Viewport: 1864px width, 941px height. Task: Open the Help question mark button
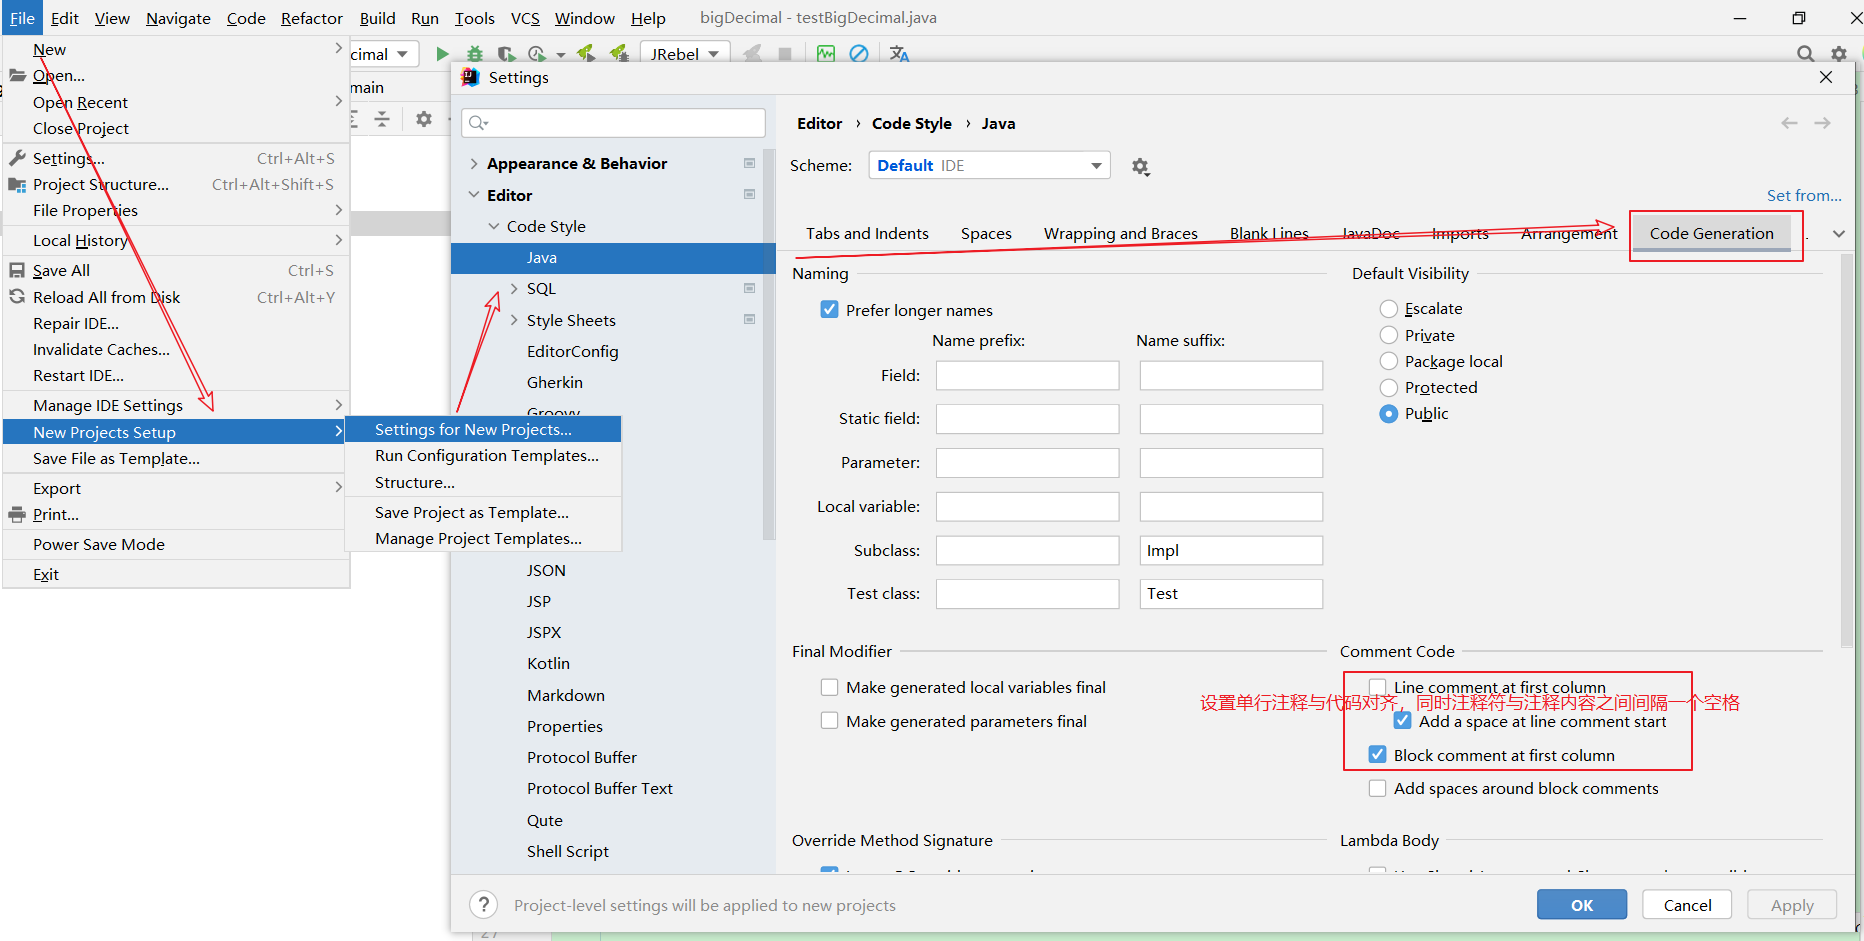click(x=484, y=905)
